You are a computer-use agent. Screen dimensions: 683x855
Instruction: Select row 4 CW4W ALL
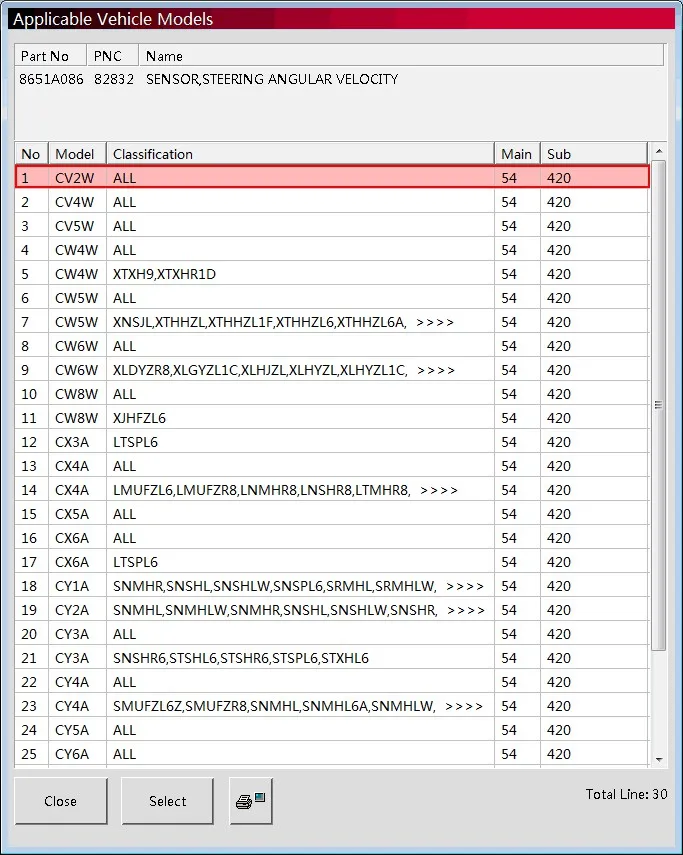click(x=332, y=250)
